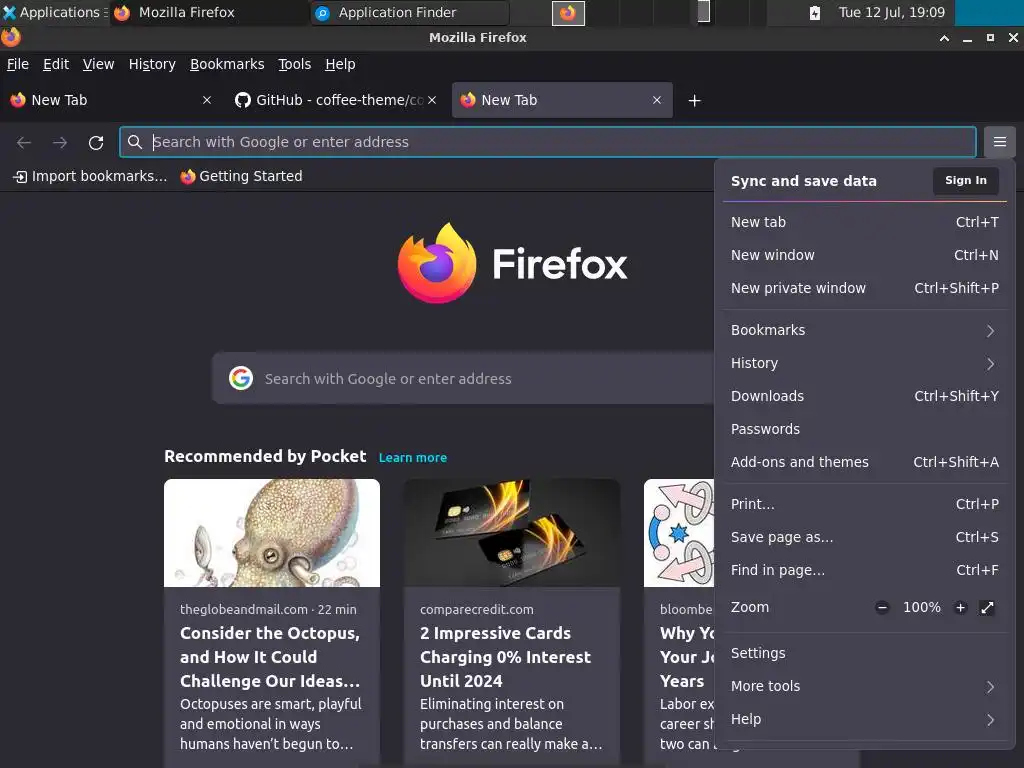Expand the More tools submenu
The width and height of the screenshot is (1024, 768).
point(865,686)
